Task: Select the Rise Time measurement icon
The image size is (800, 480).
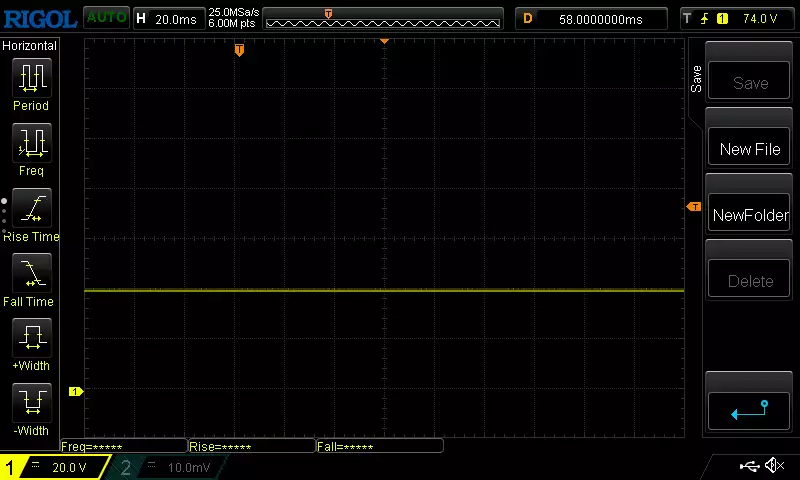Action: click(32, 208)
